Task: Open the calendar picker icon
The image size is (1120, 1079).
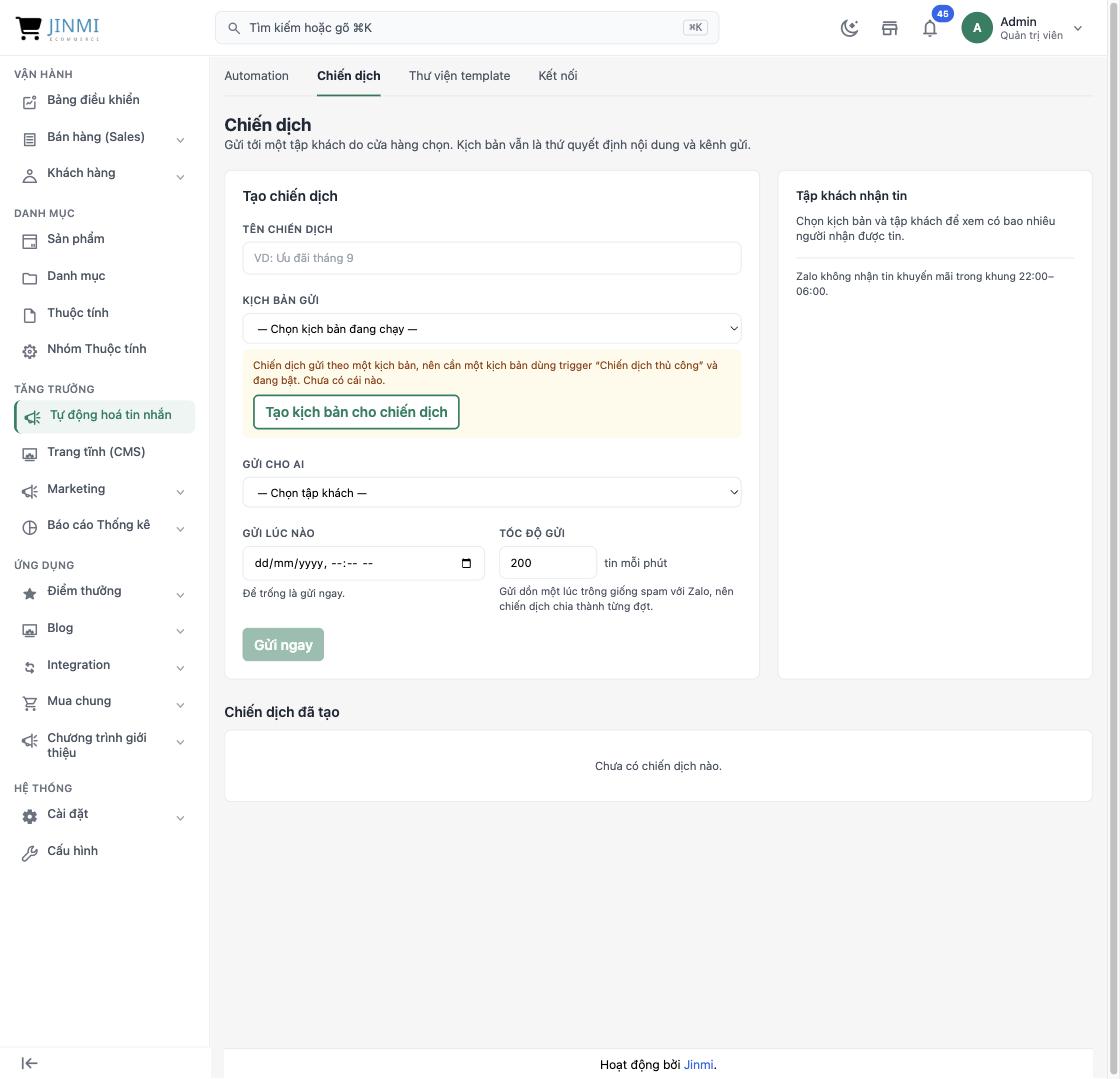Action: coord(466,563)
